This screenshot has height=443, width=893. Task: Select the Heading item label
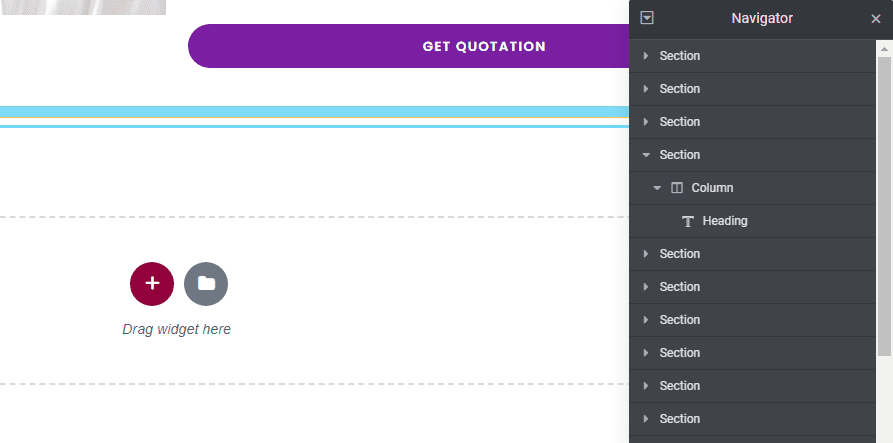(725, 221)
